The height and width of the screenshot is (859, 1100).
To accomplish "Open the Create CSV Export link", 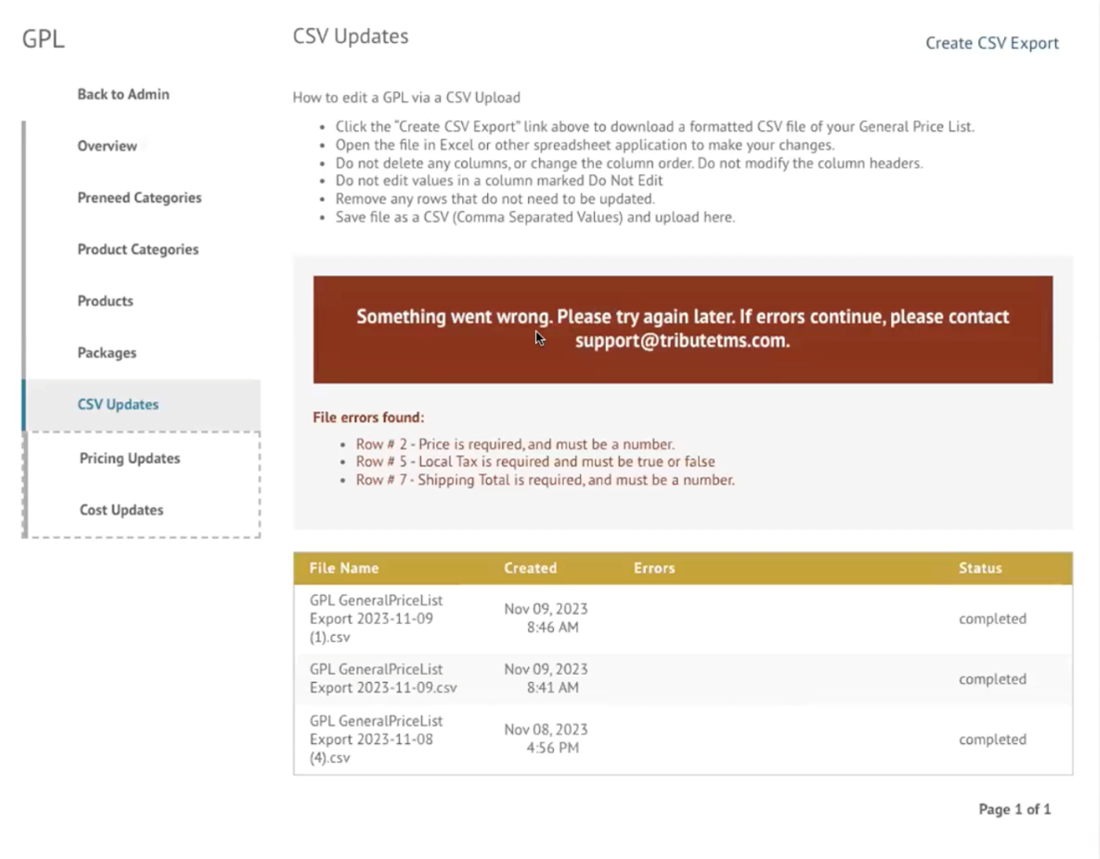I will pos(991,43).
